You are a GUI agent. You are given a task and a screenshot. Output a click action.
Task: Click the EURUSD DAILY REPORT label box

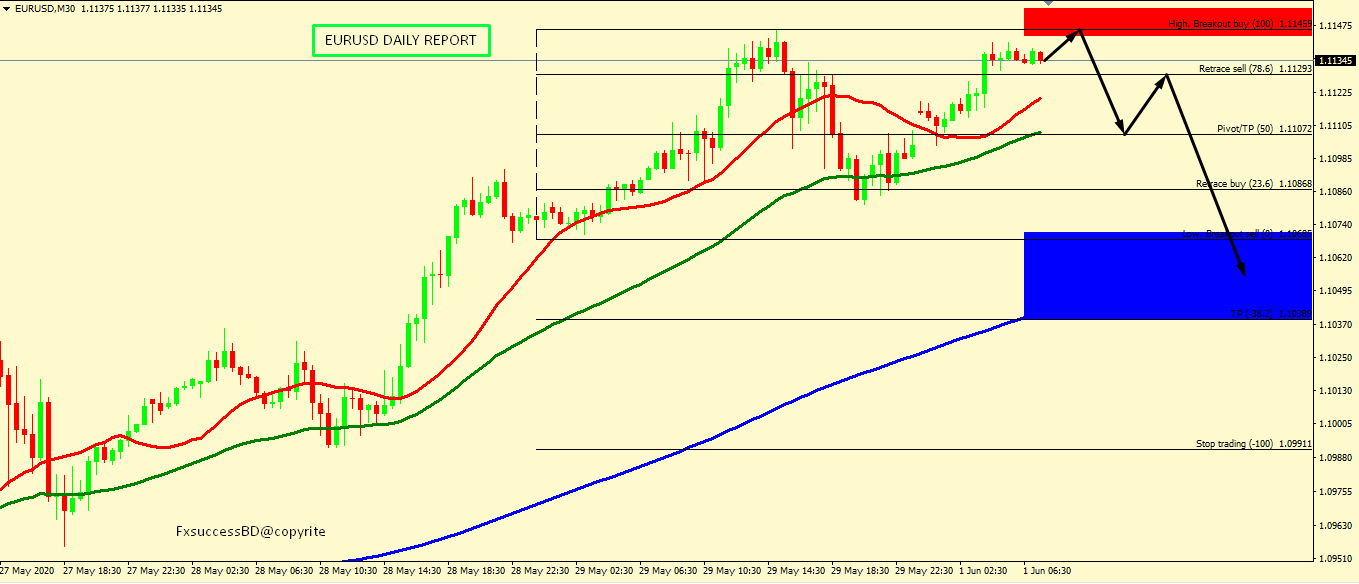[401, 40]
